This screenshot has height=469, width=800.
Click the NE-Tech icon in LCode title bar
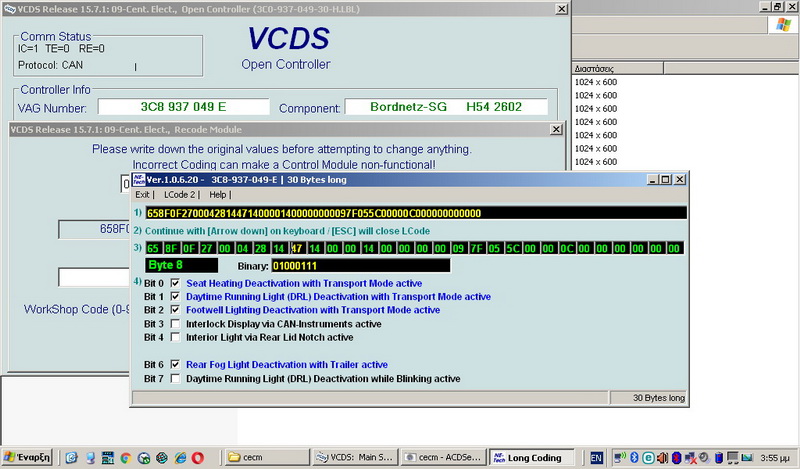139,180
